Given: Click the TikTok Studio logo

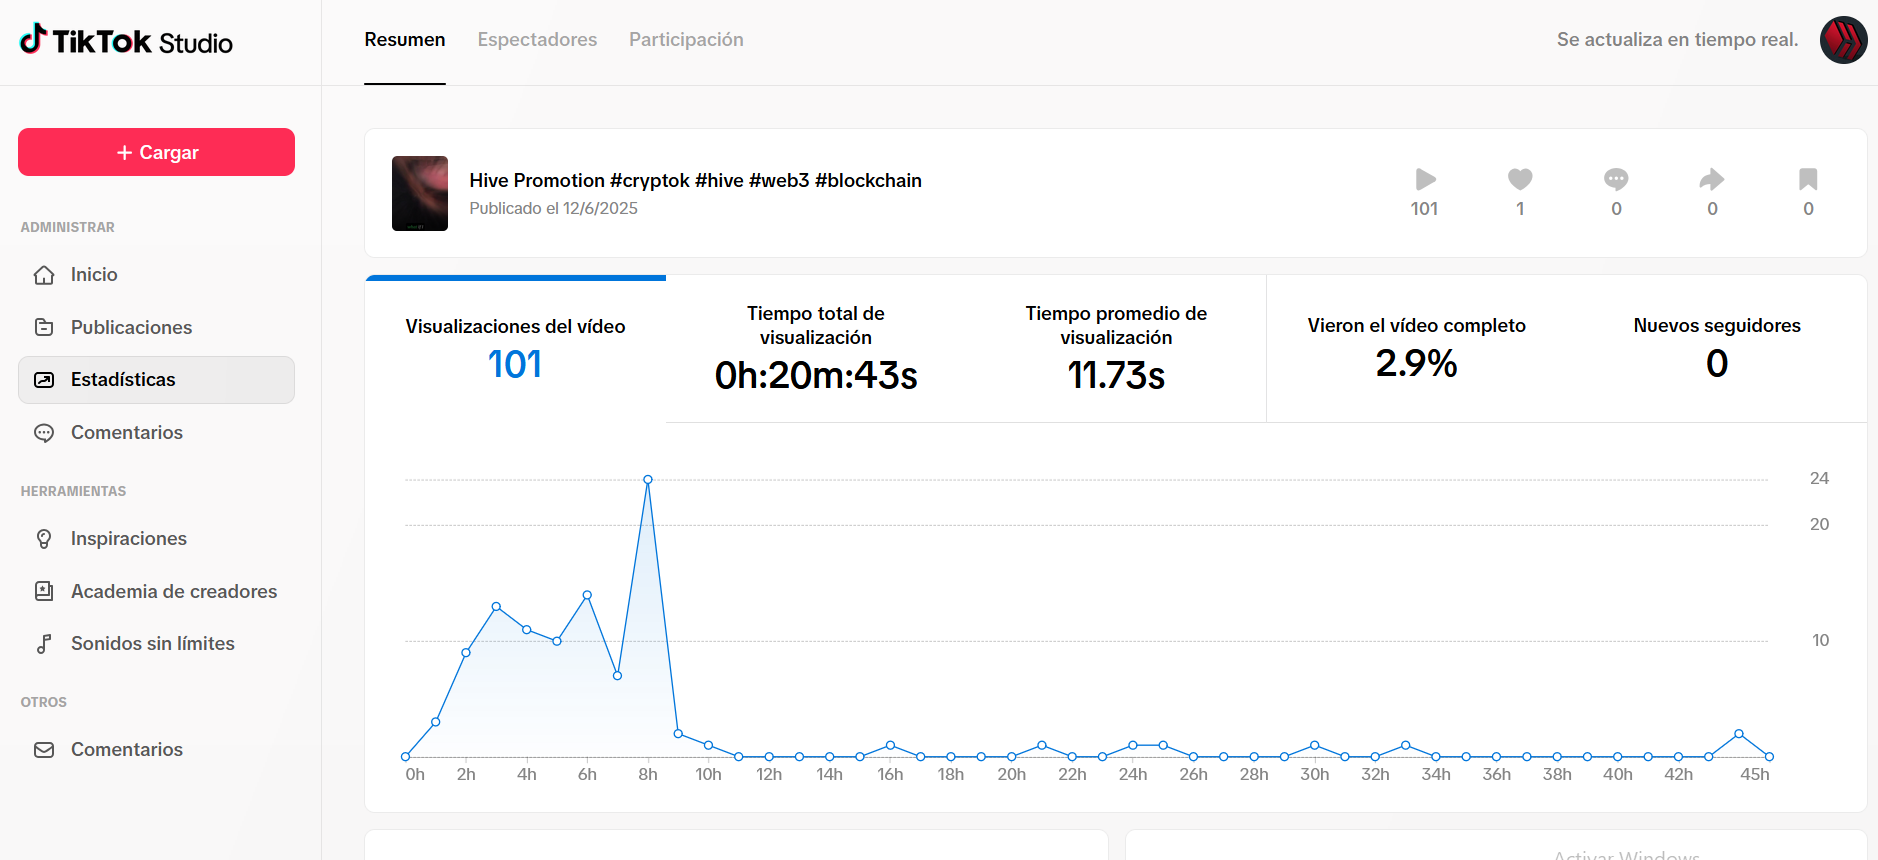Looking at the screenshot, I should (126, 41).
